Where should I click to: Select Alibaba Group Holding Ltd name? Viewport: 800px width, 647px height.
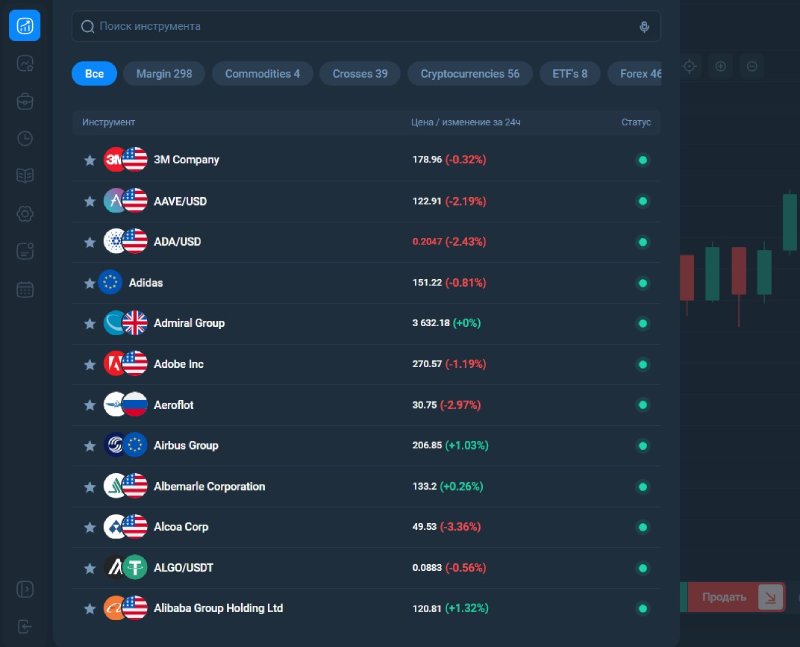coord(218,608)
